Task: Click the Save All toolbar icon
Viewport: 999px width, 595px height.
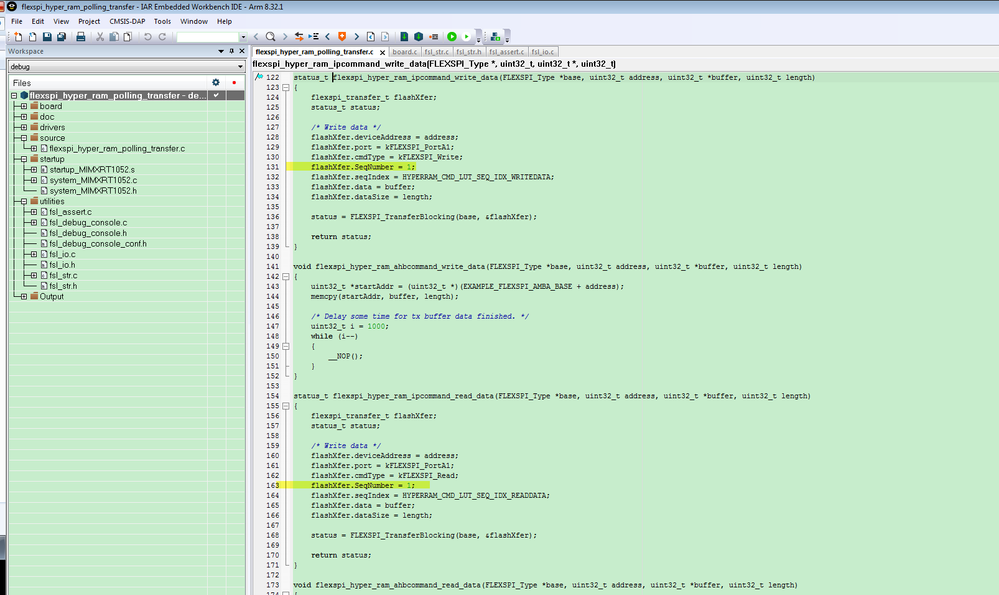Action: click(61, 37)
